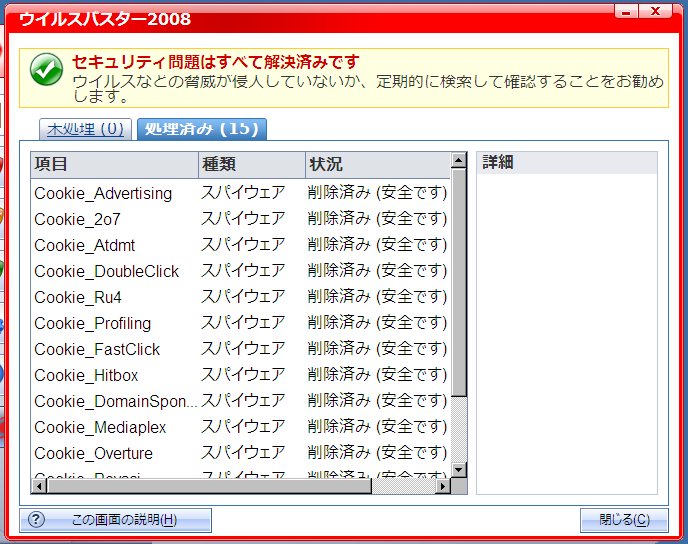Click the green checkmark security status icon
The width and height of the screenshot is (688, 544).
tap(46, 70)
